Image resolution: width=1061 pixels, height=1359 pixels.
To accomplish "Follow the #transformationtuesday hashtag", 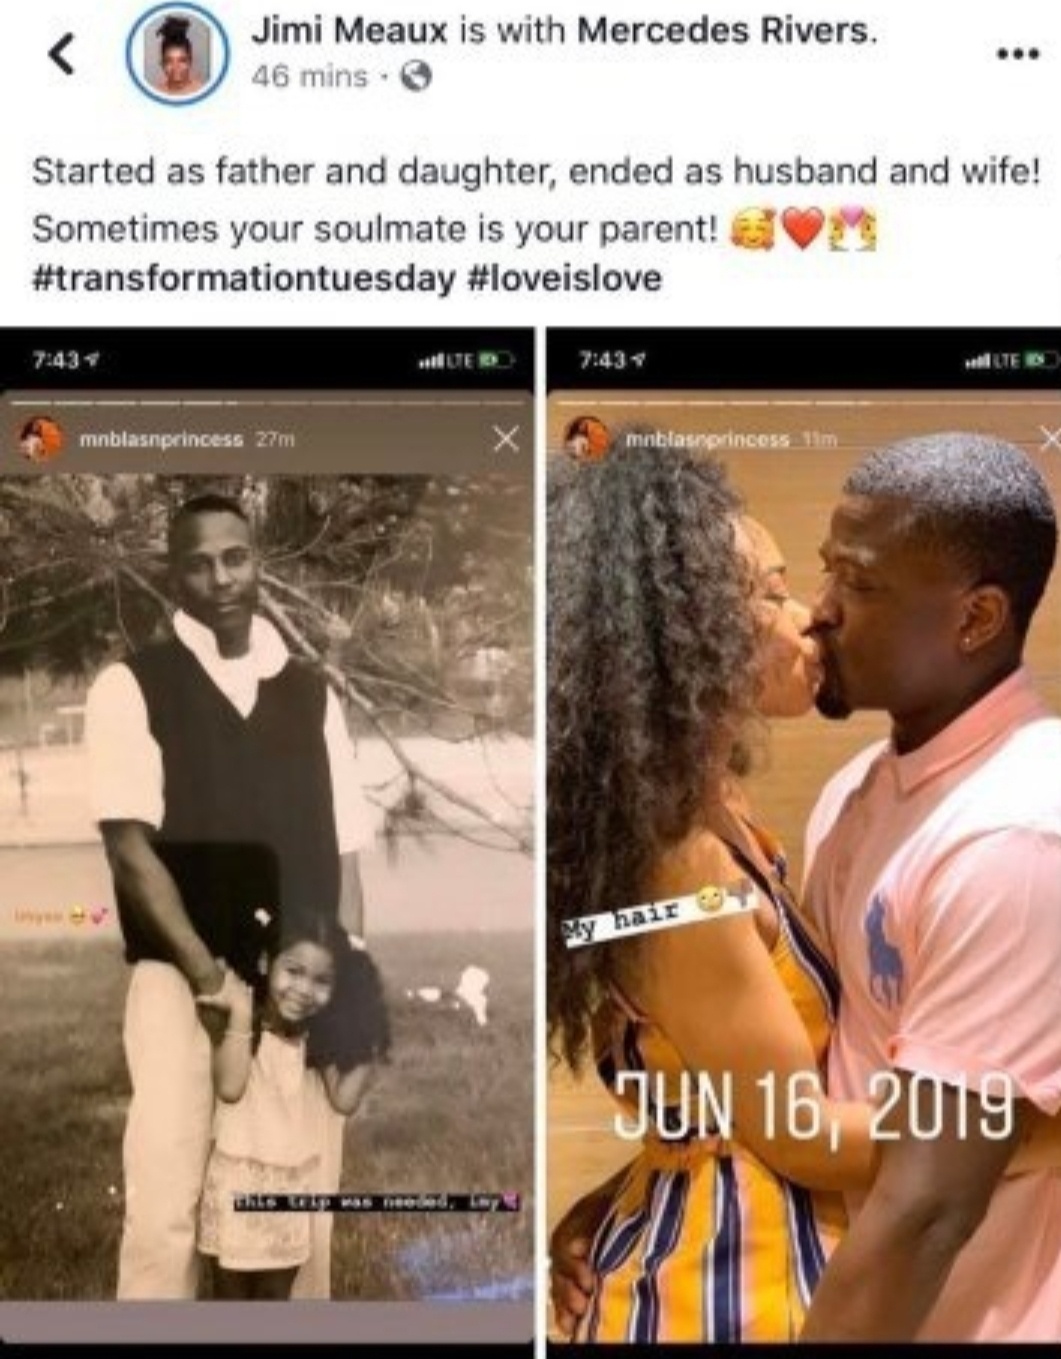I will (x=244, y=278).
